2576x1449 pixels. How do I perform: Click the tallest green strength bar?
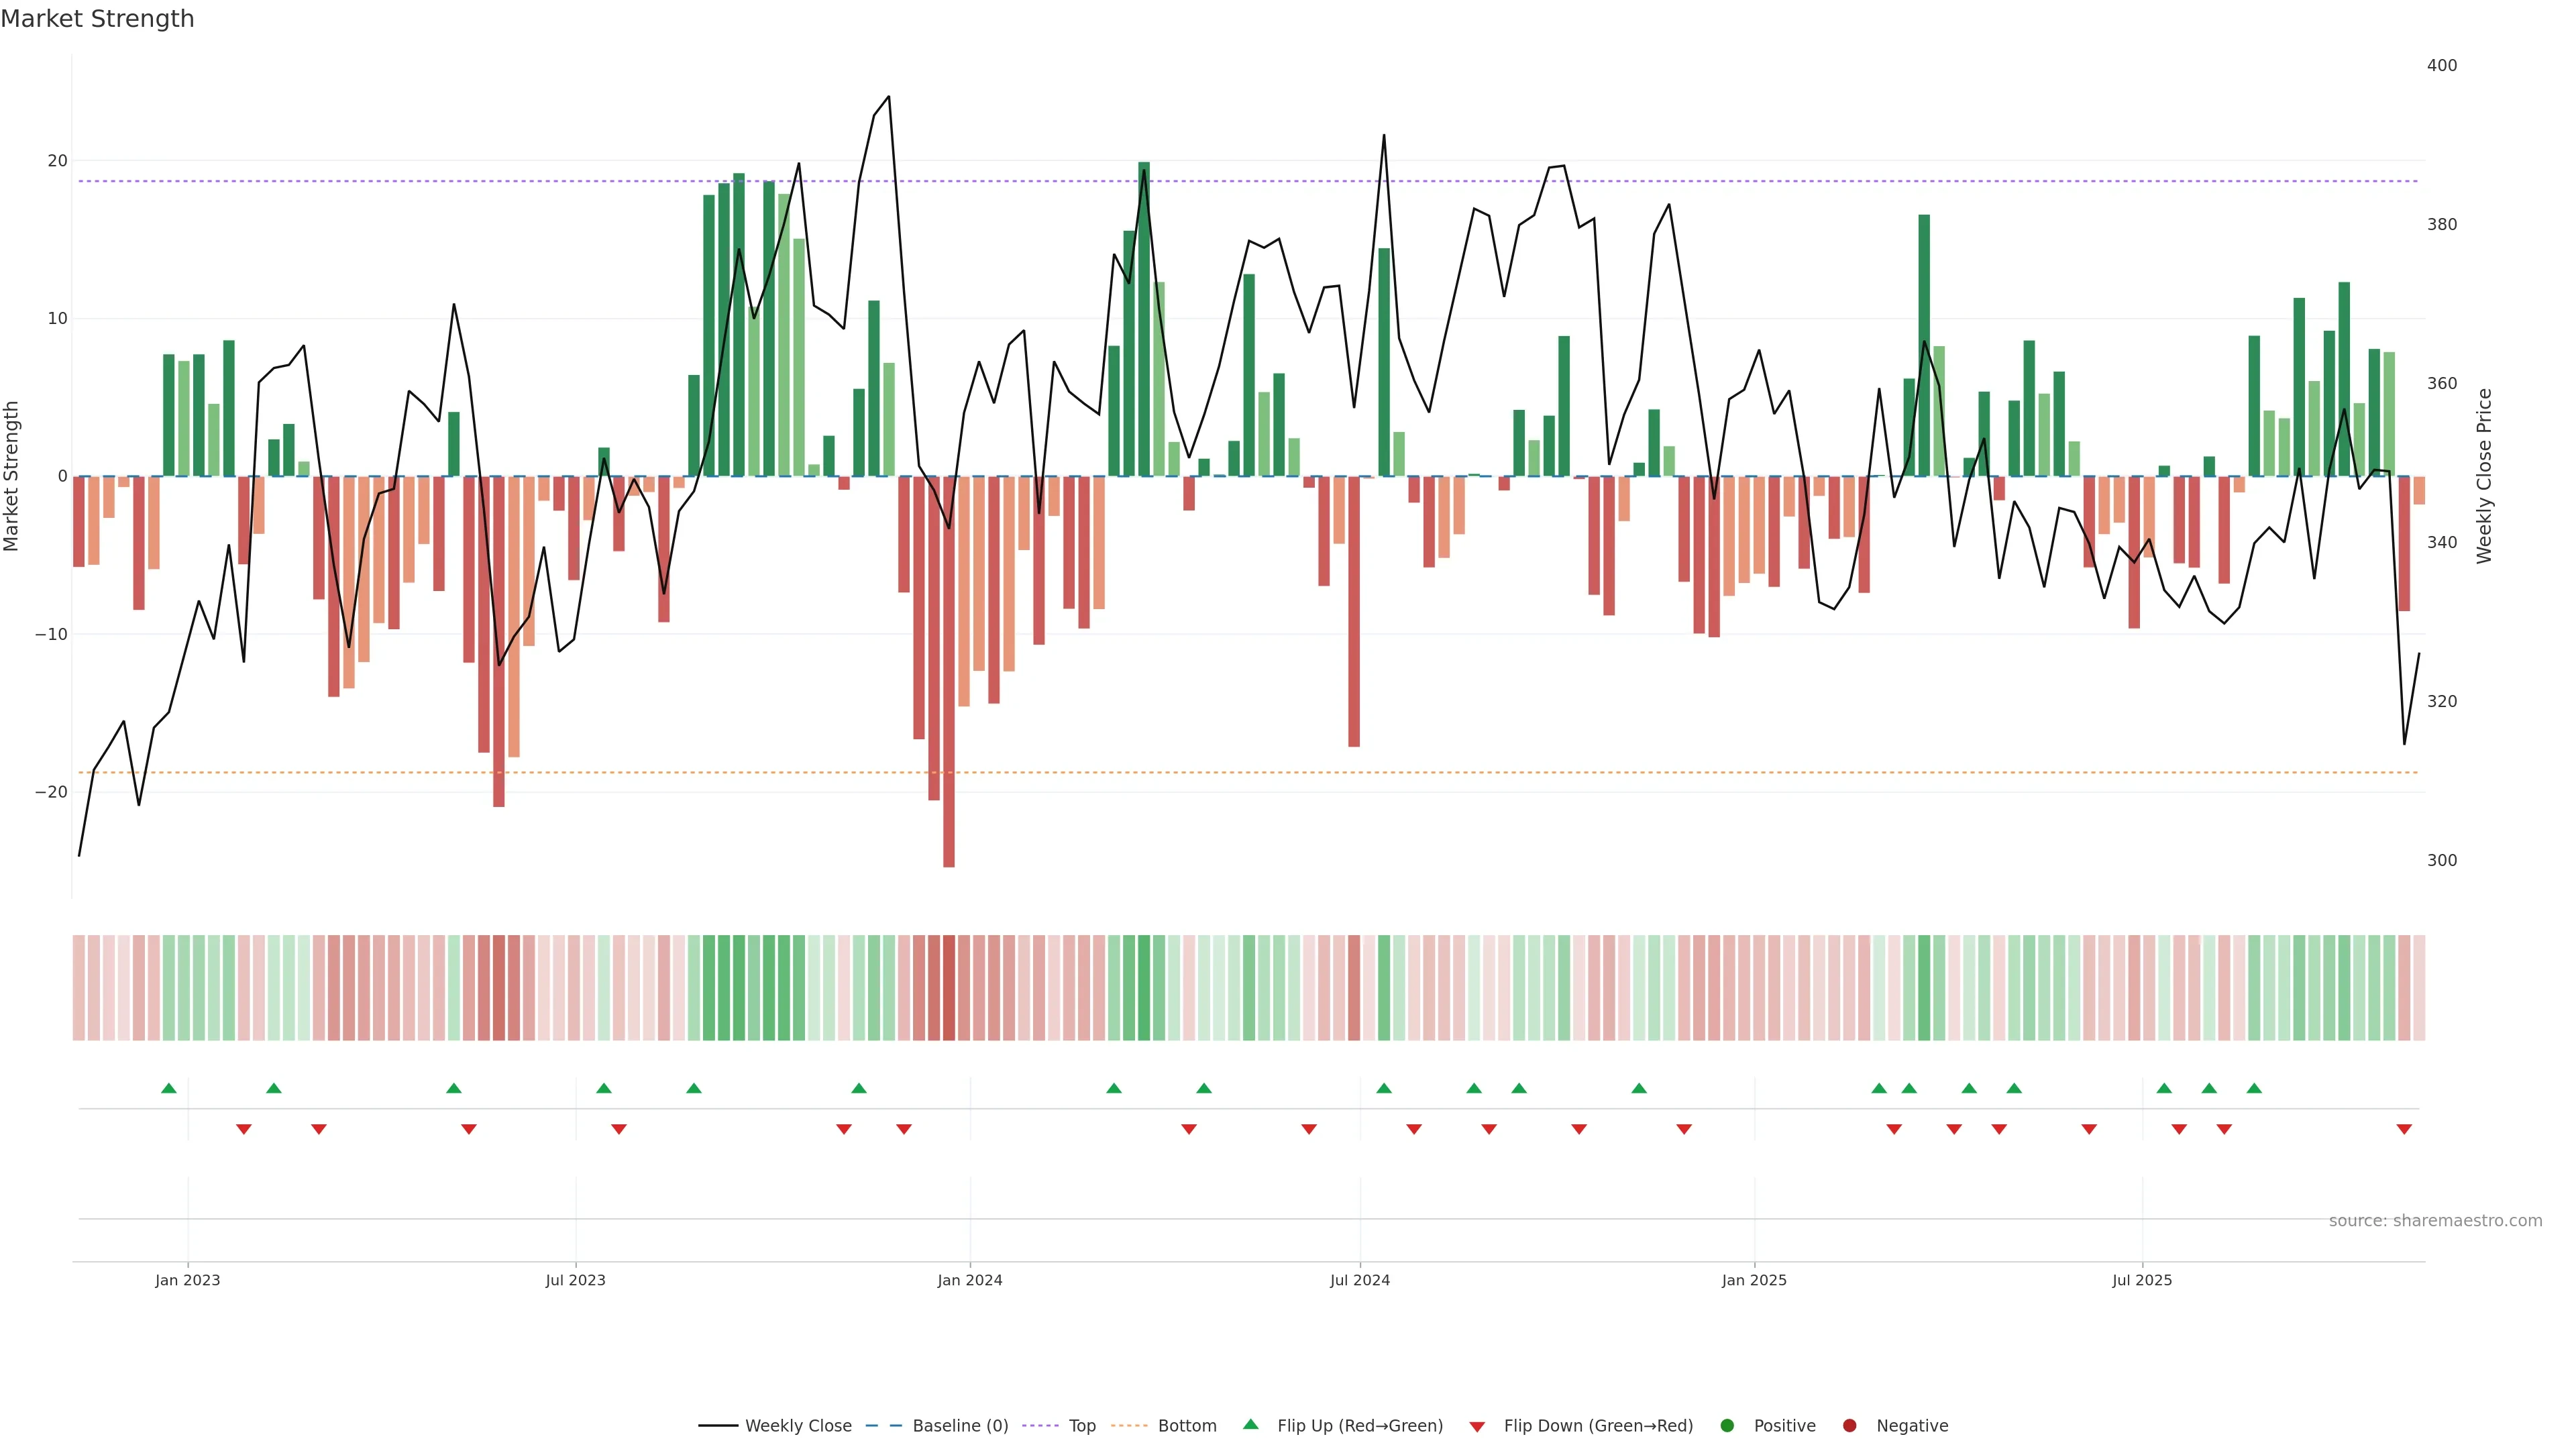tap(1144, 320)
